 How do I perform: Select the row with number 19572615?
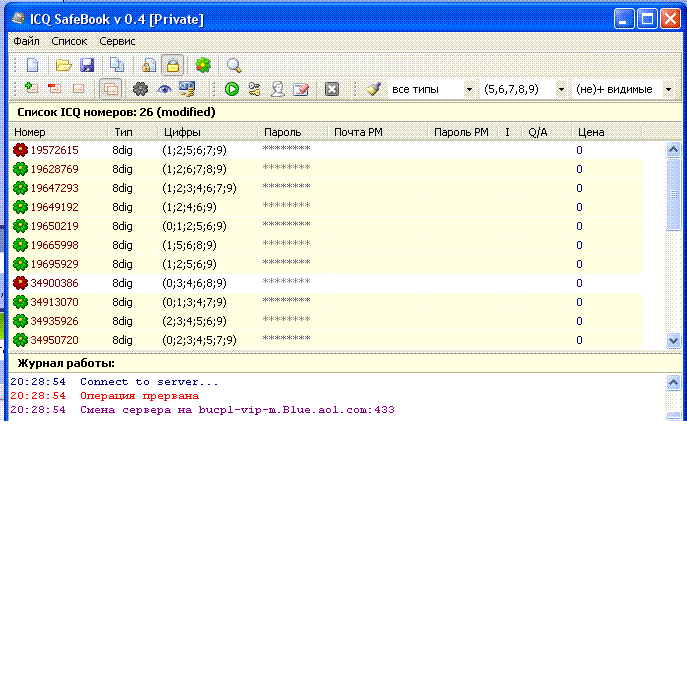326,150
